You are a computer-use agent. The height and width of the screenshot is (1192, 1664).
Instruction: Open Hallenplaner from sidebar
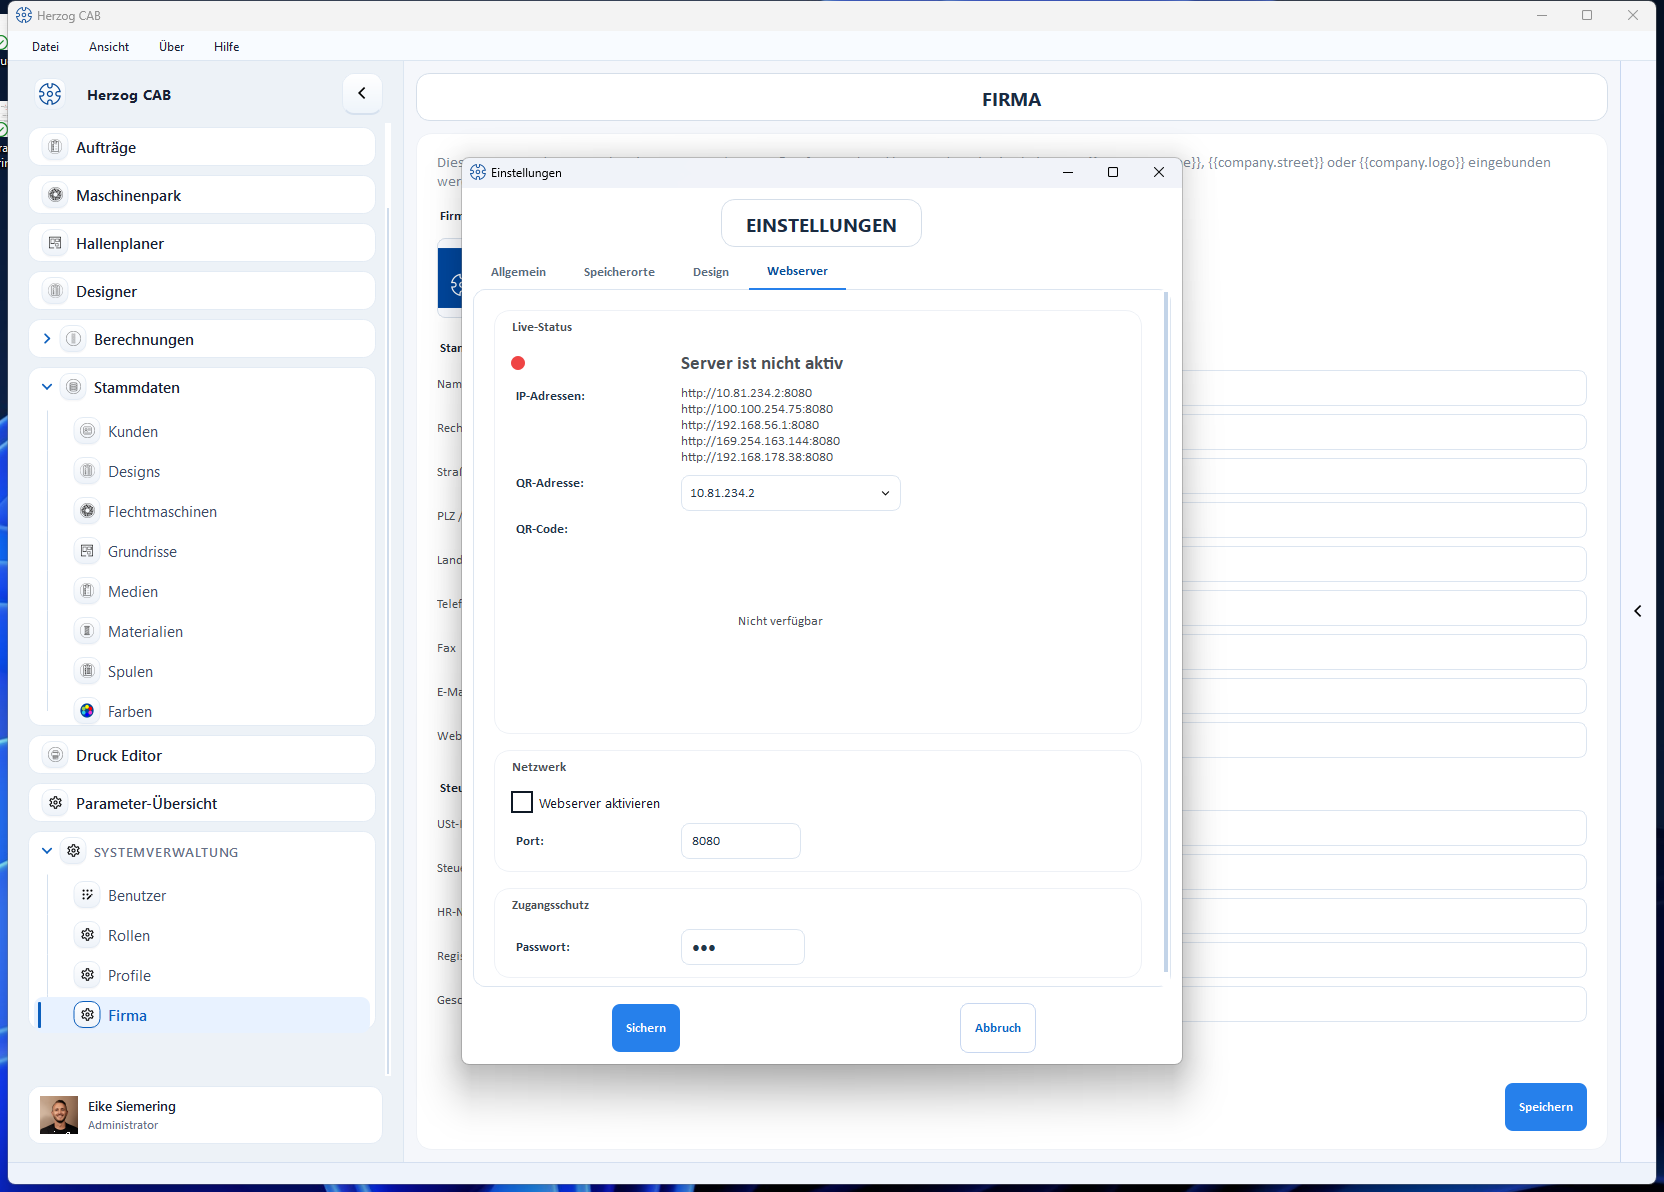click(202, 243)
